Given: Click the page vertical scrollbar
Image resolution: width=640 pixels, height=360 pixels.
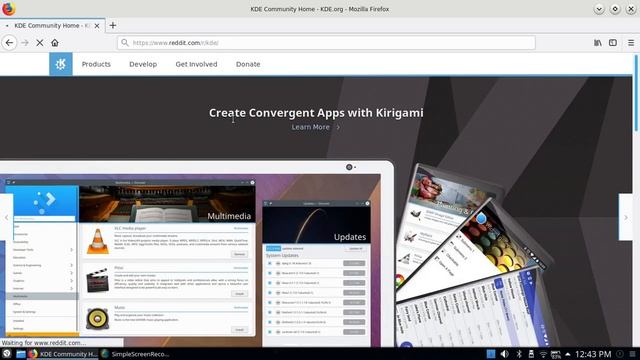Looking at the screenshot, I should [x=636, y=93].
